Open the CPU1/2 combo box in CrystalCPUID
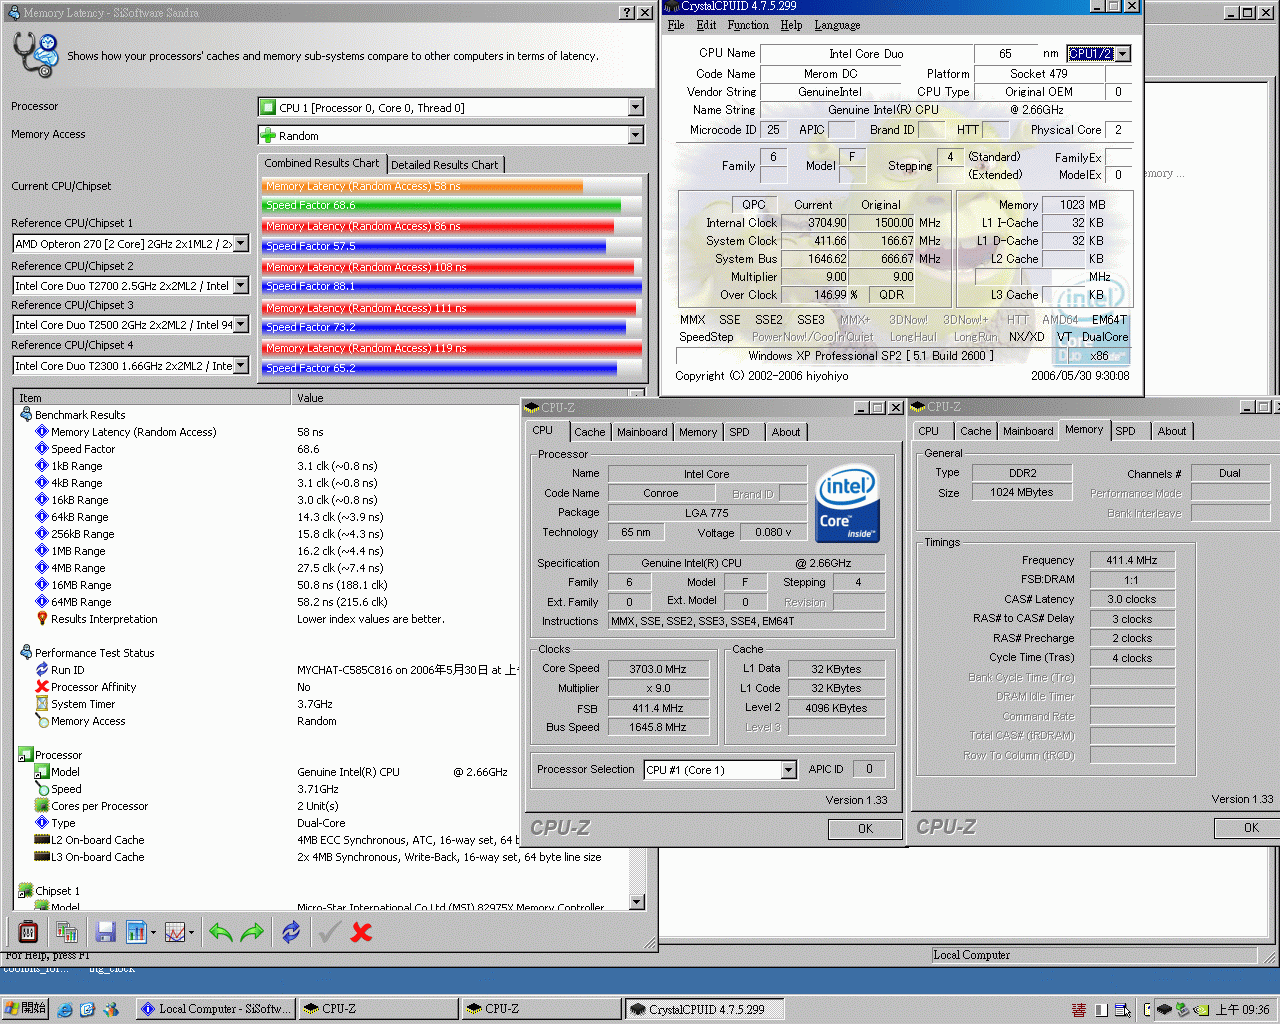1280x1024 pixels. 1122,52
